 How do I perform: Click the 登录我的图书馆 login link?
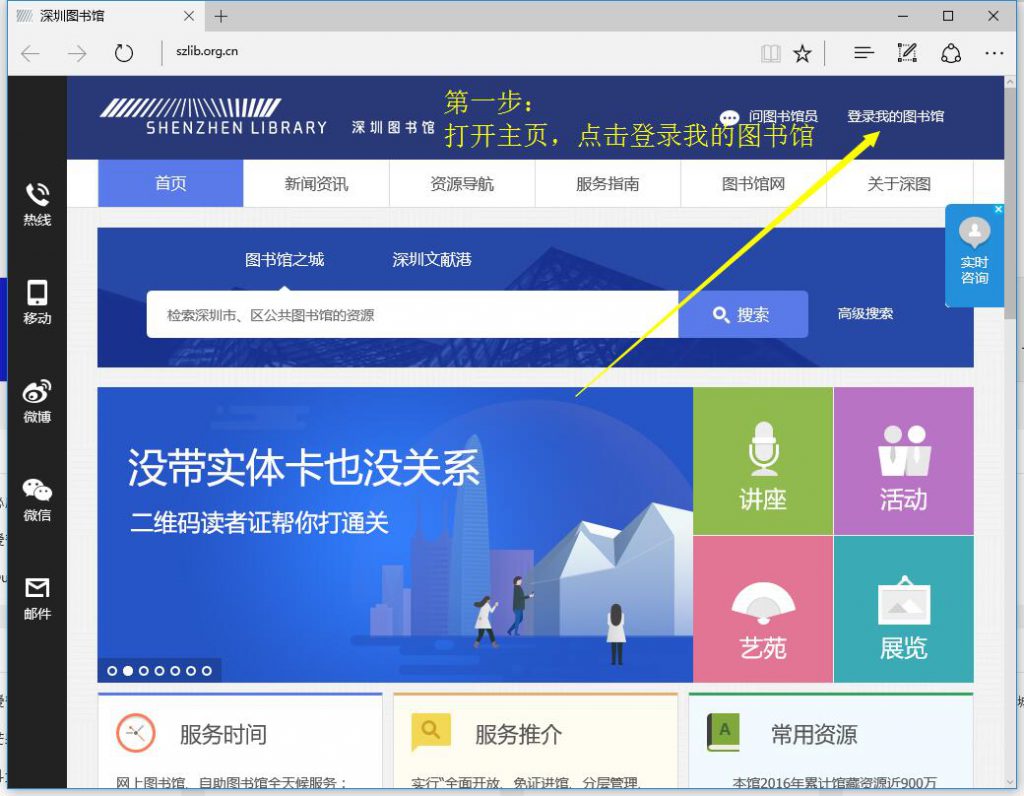pyautogui.click(x=895, y=117)
